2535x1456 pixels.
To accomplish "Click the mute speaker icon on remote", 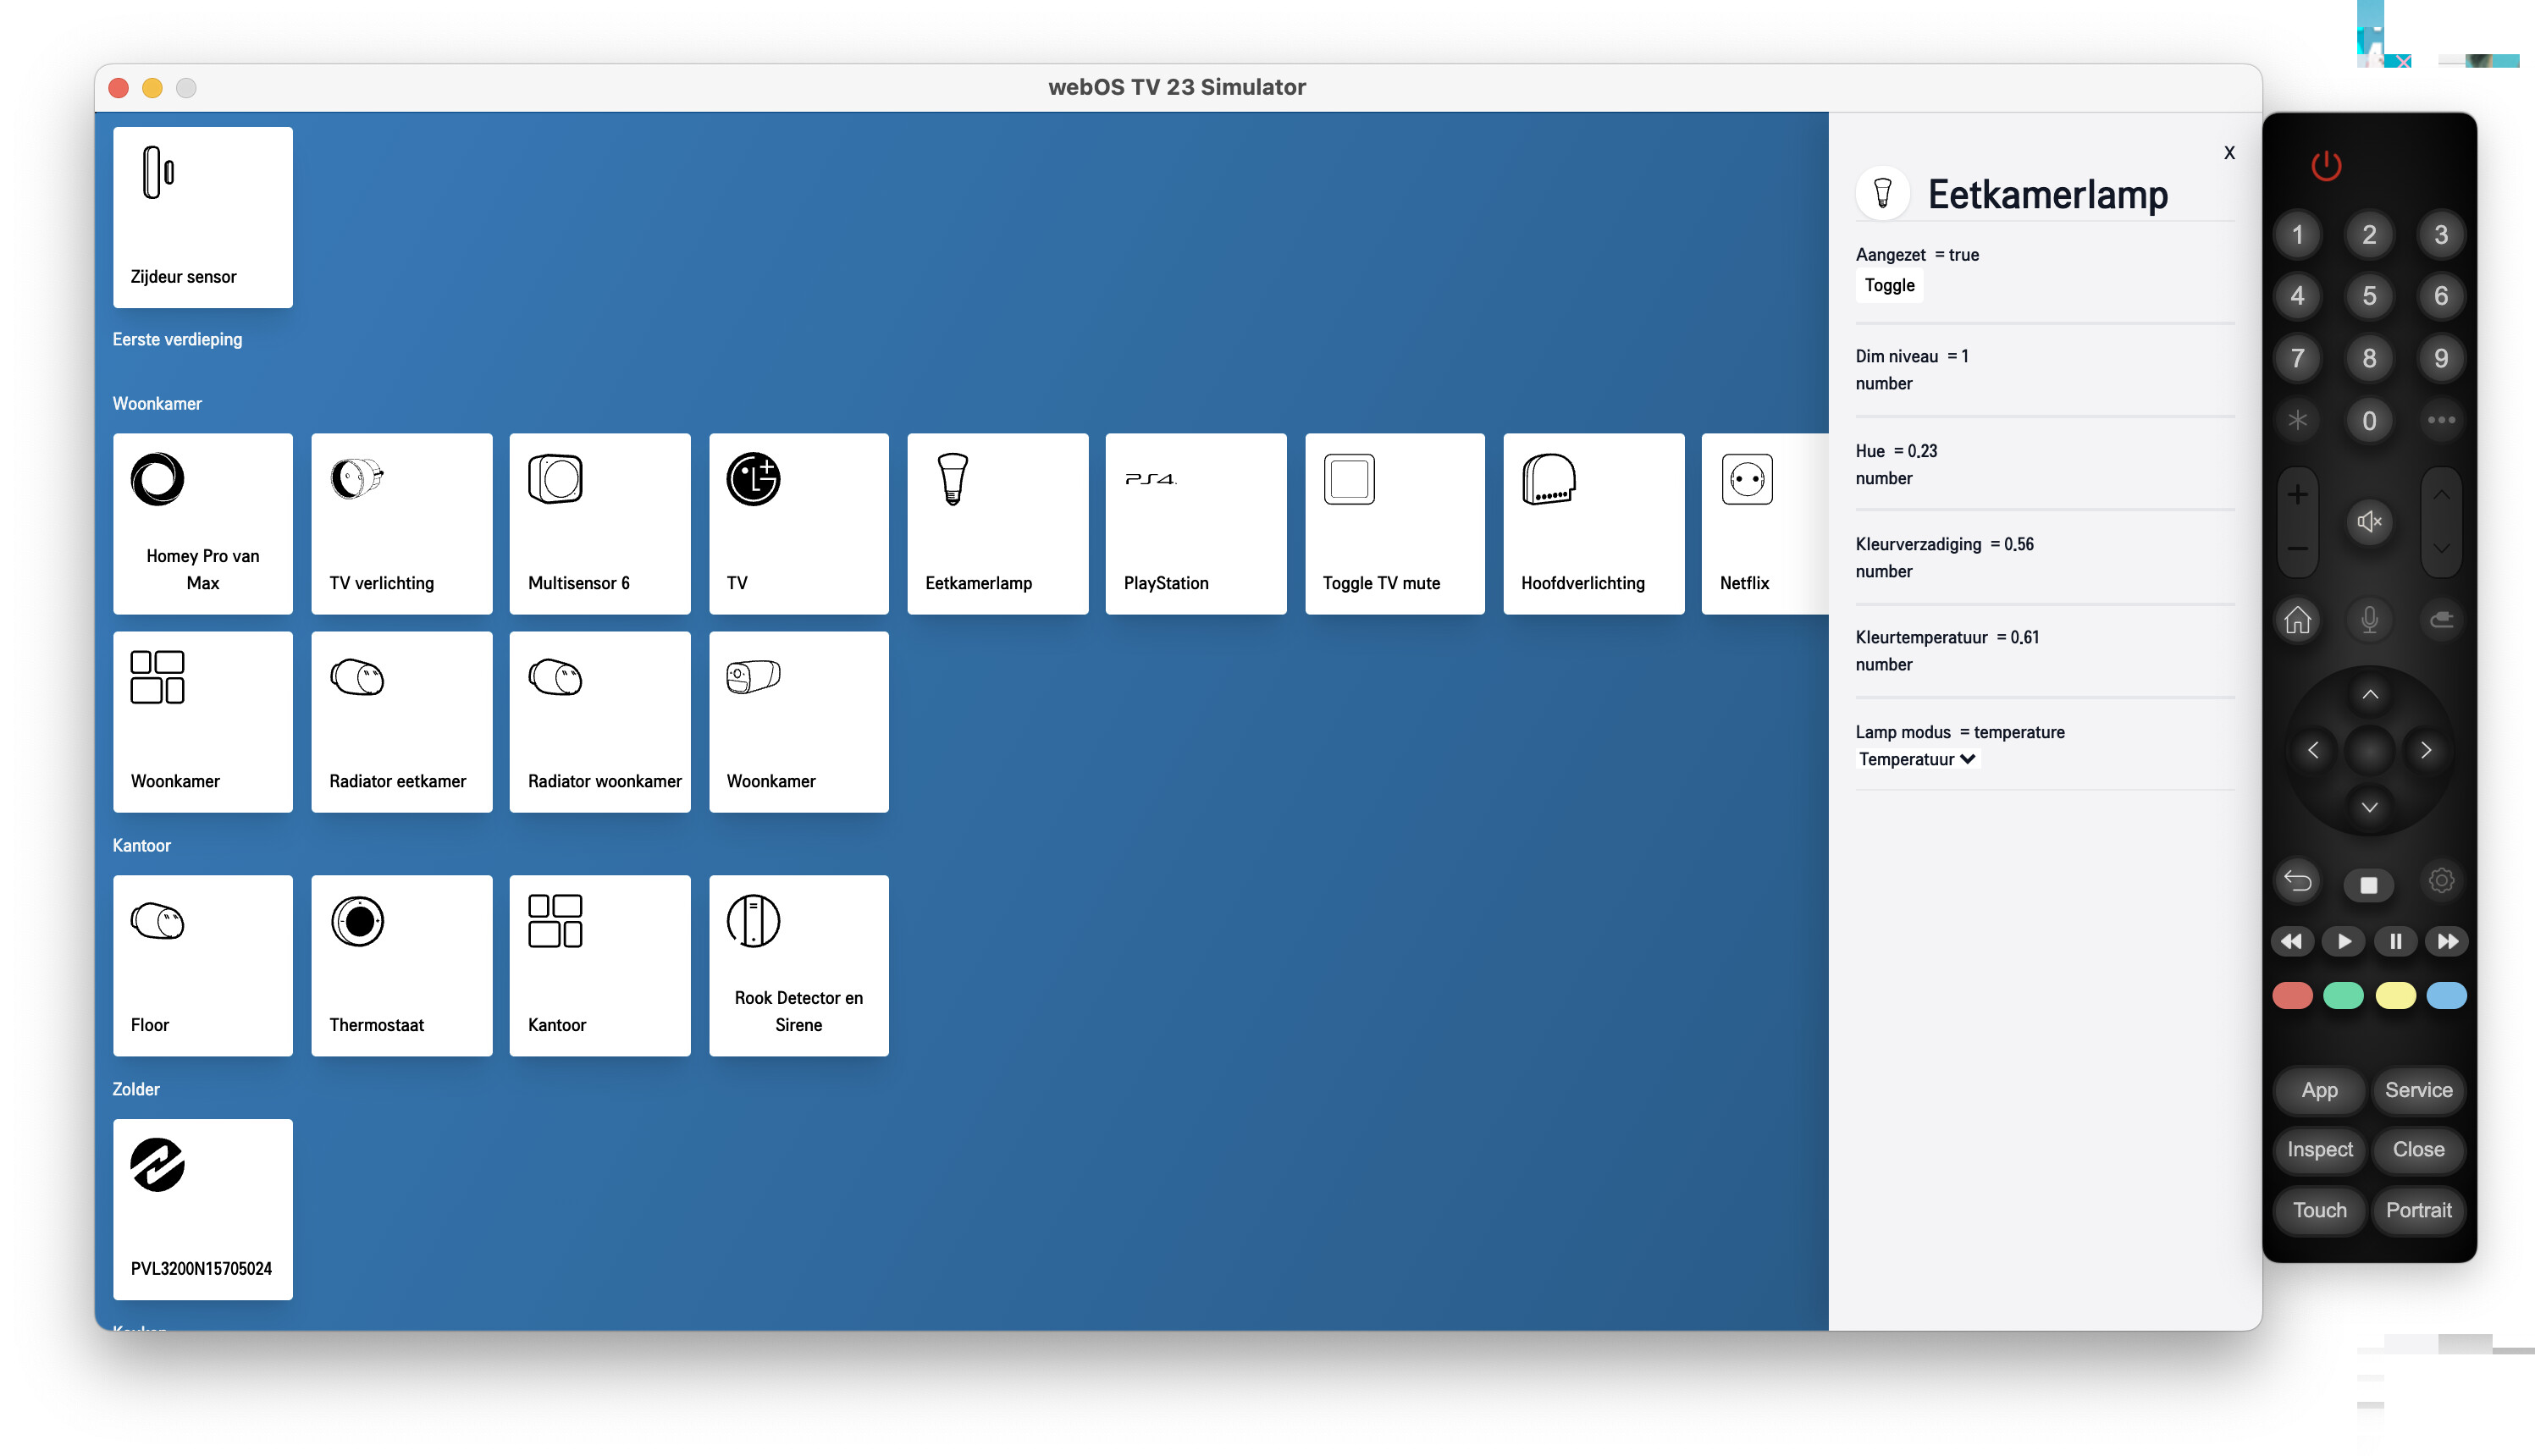I will (2368, 521).
